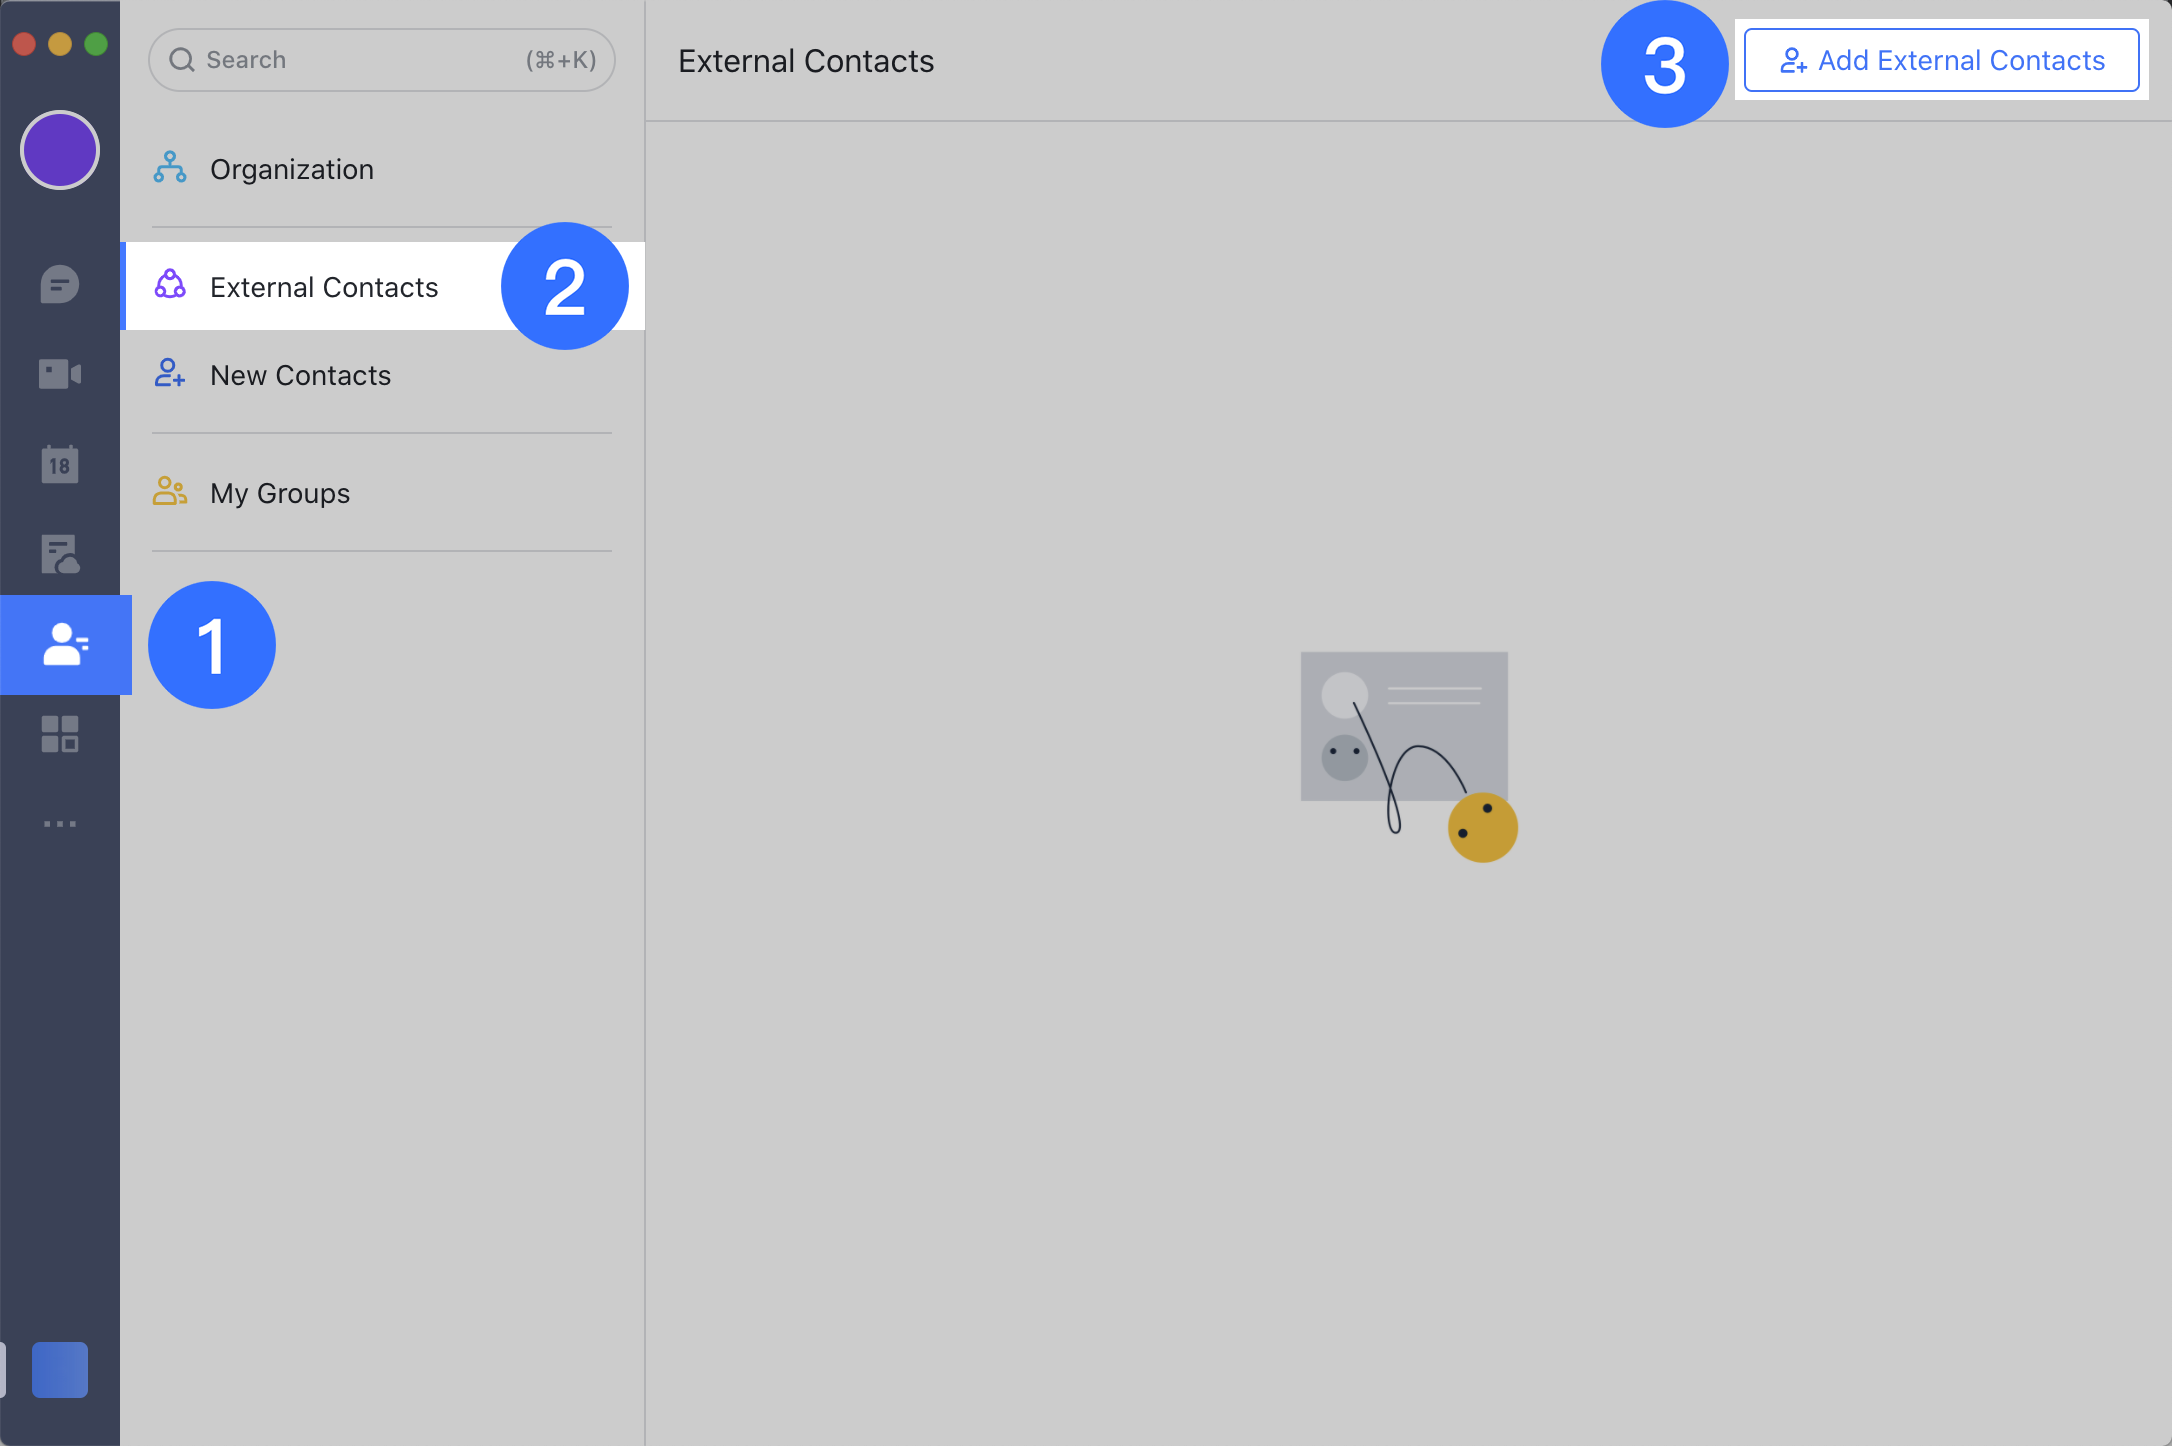This screenshot has width=2172, height=1446.
Task: Open the cloud Docs icon in sidebar
Action: [x=60, y=554]
